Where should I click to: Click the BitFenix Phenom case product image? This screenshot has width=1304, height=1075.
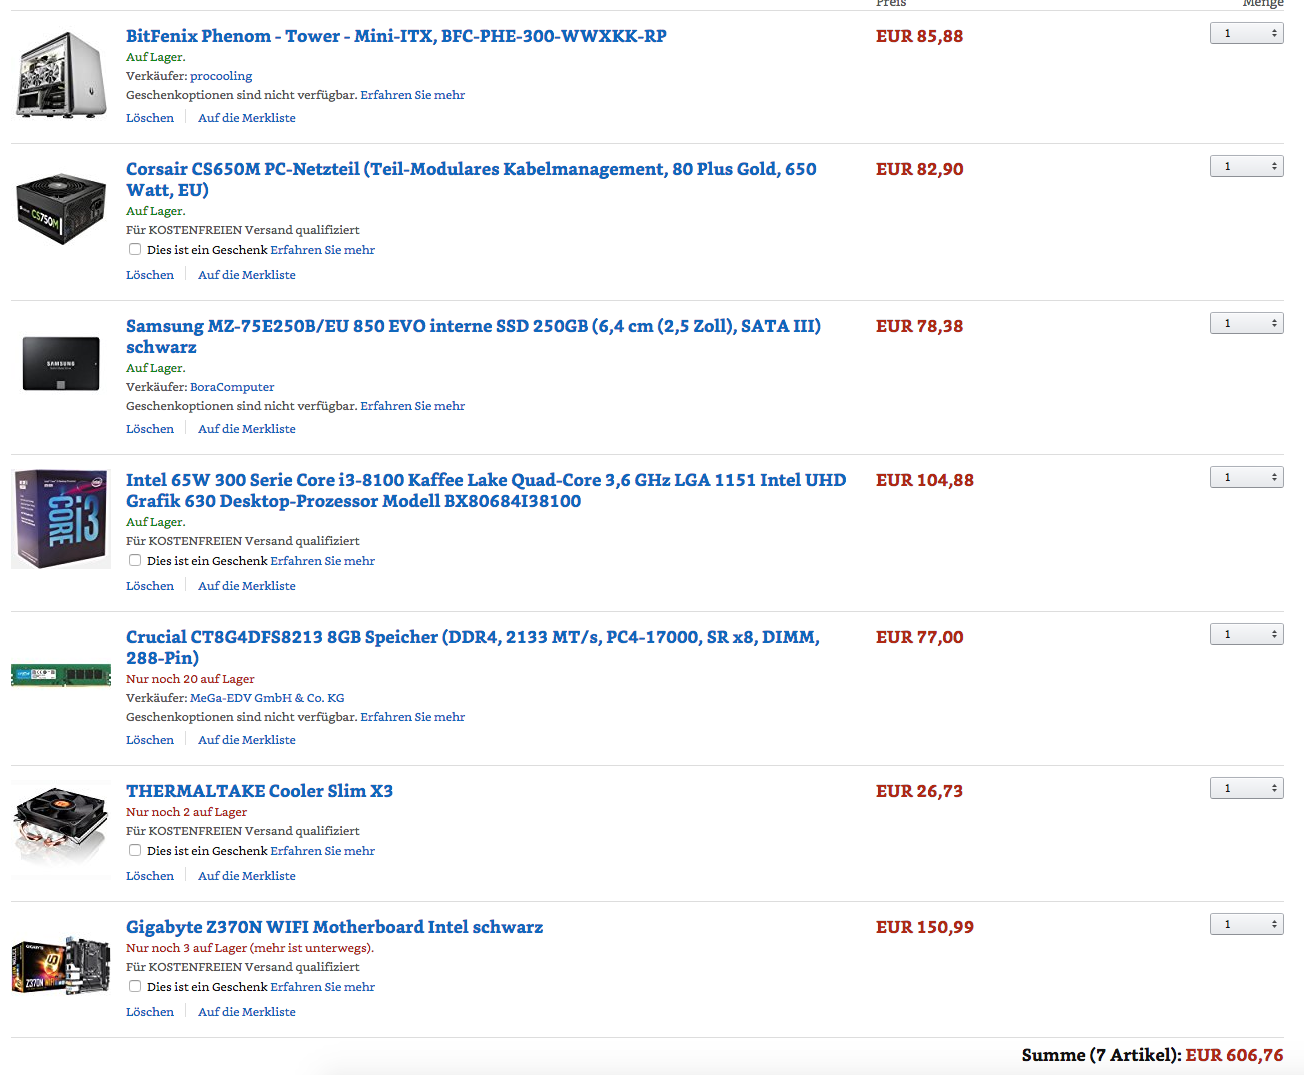coord(61,75)
